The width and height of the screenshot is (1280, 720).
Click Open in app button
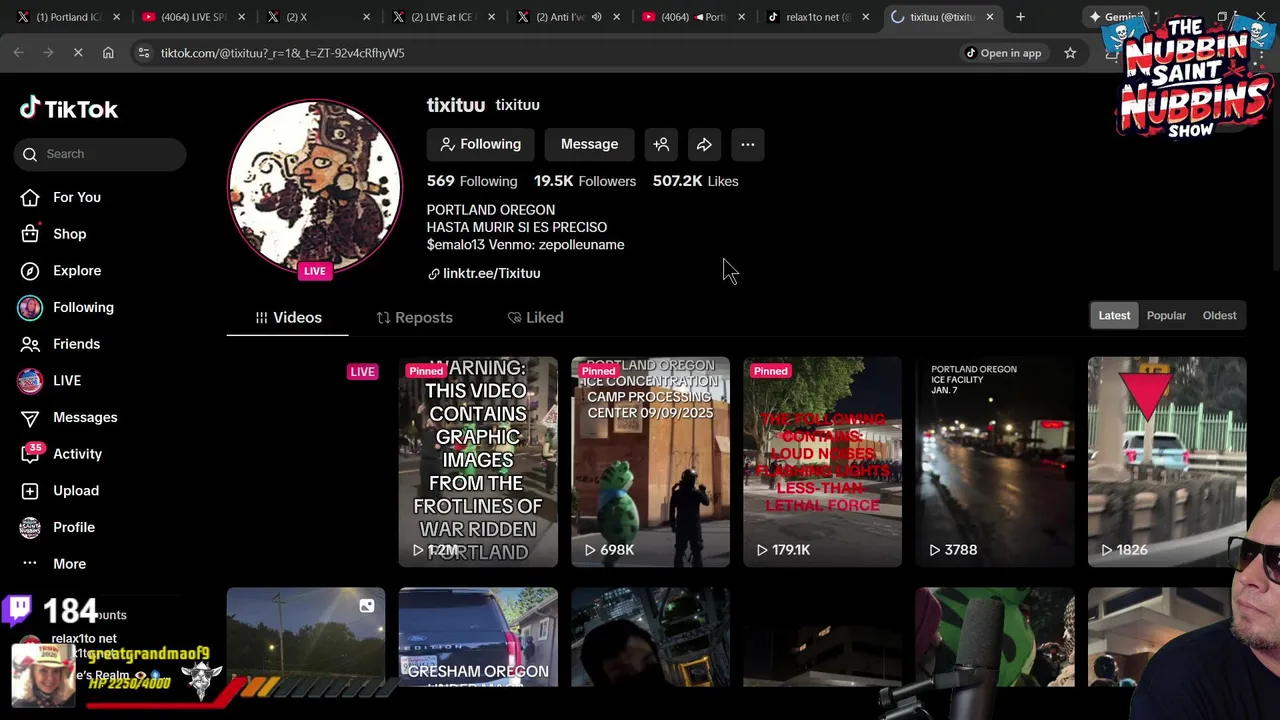tap(1003, 53)
